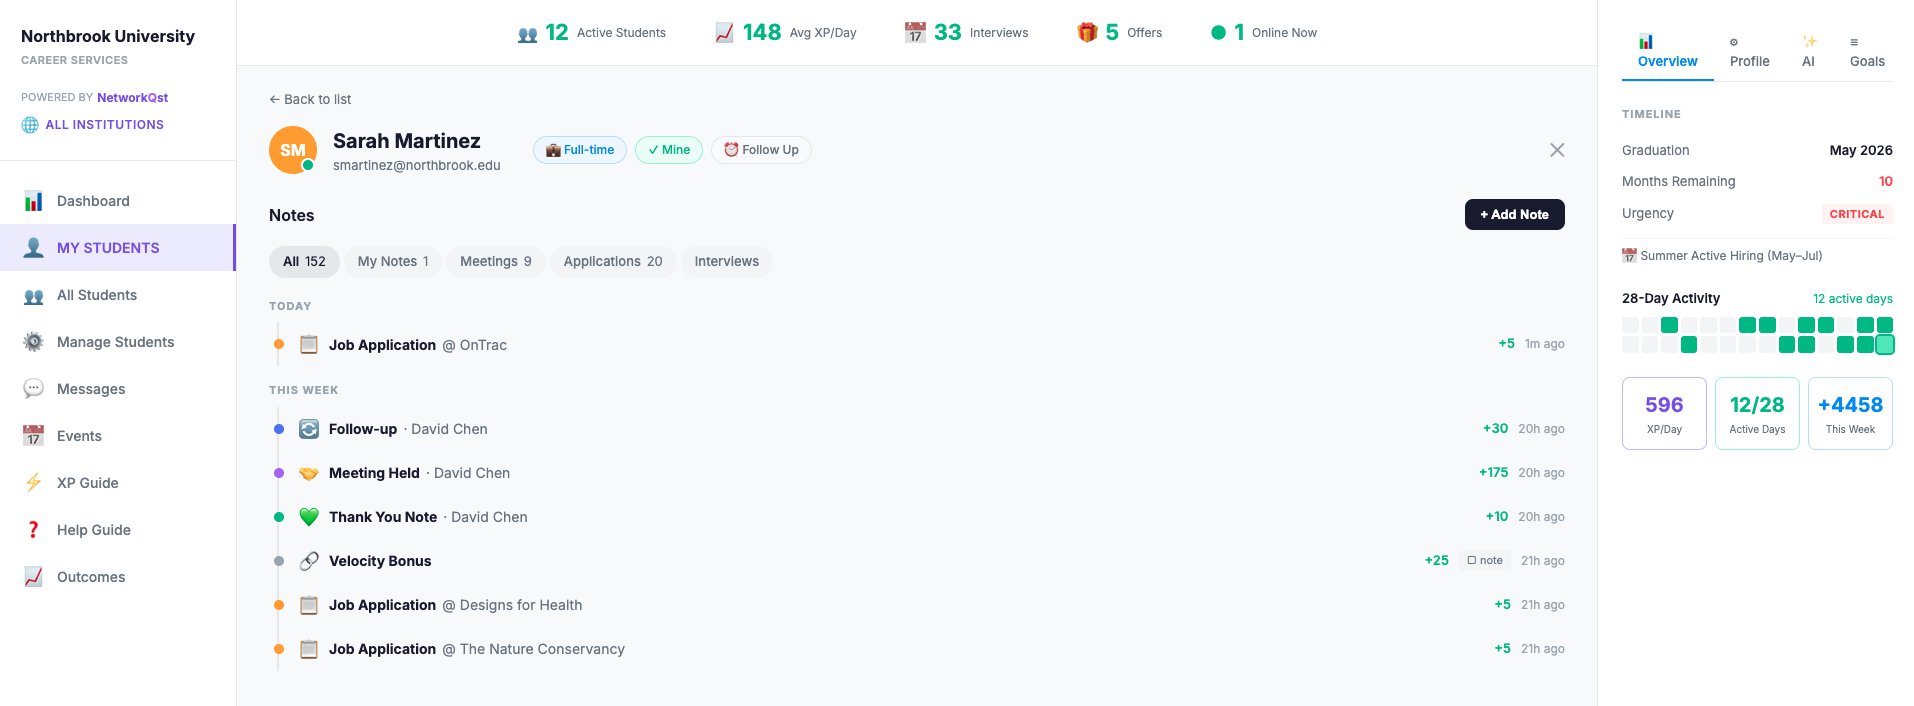Image resolution: width=1914 pixels, height=706 pixels.
Task: Click the 12/28 Active Days card
Action: click(x=1757, y=413)
